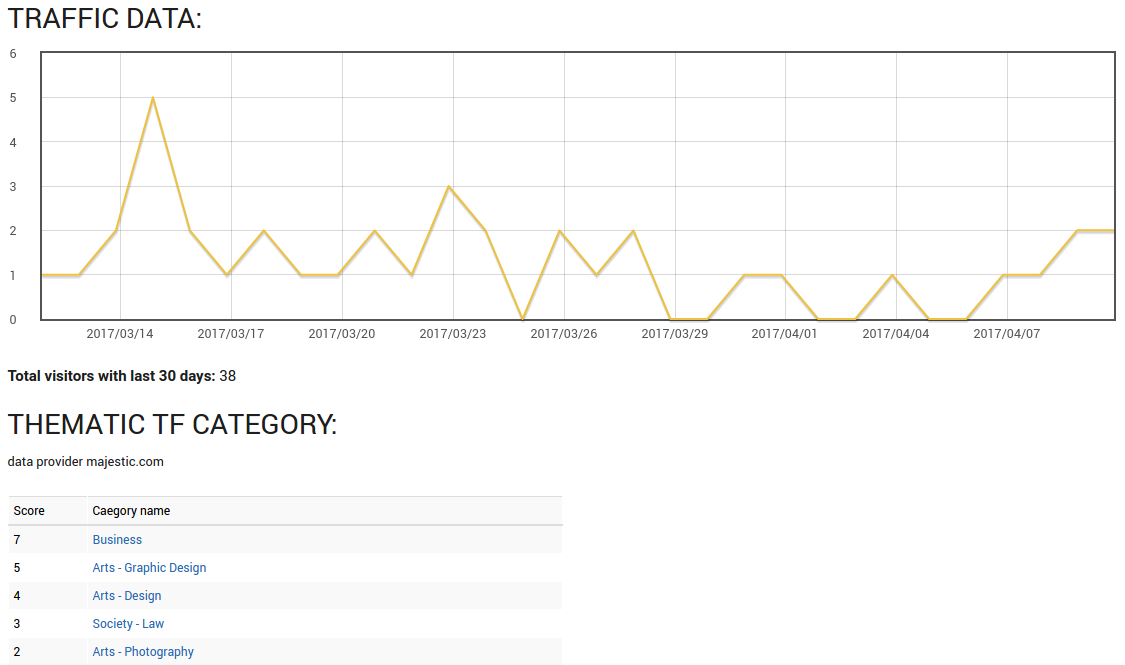This screenshot has width=1125, height=665.
Task: Click score 2 in the Photography row
Action: click(17, 652)
